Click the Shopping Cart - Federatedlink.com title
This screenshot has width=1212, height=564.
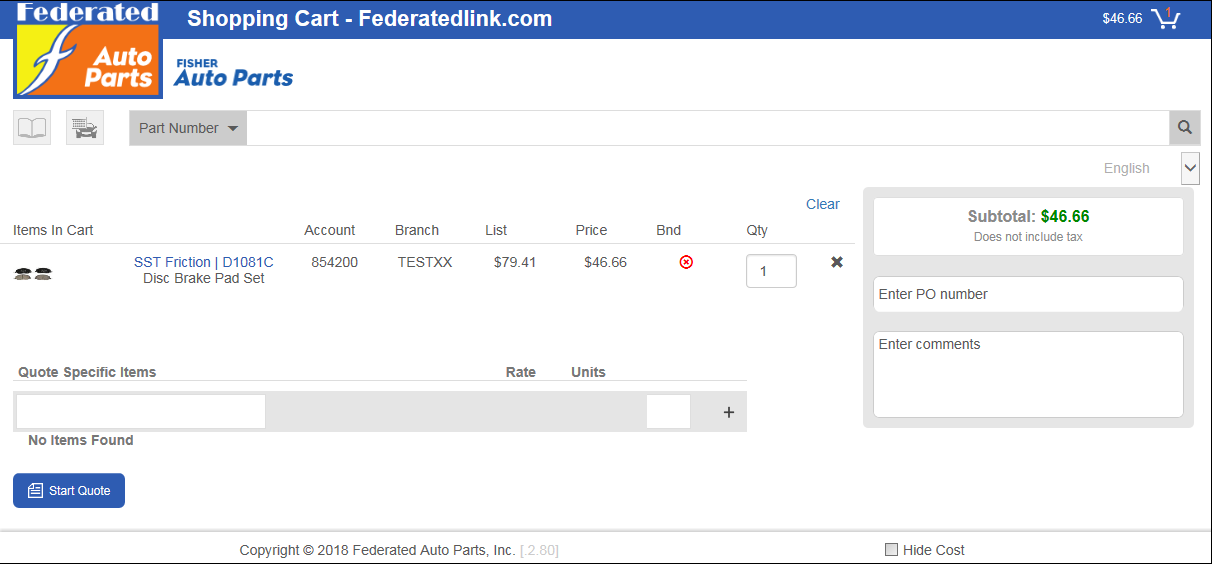pos(370,19)
